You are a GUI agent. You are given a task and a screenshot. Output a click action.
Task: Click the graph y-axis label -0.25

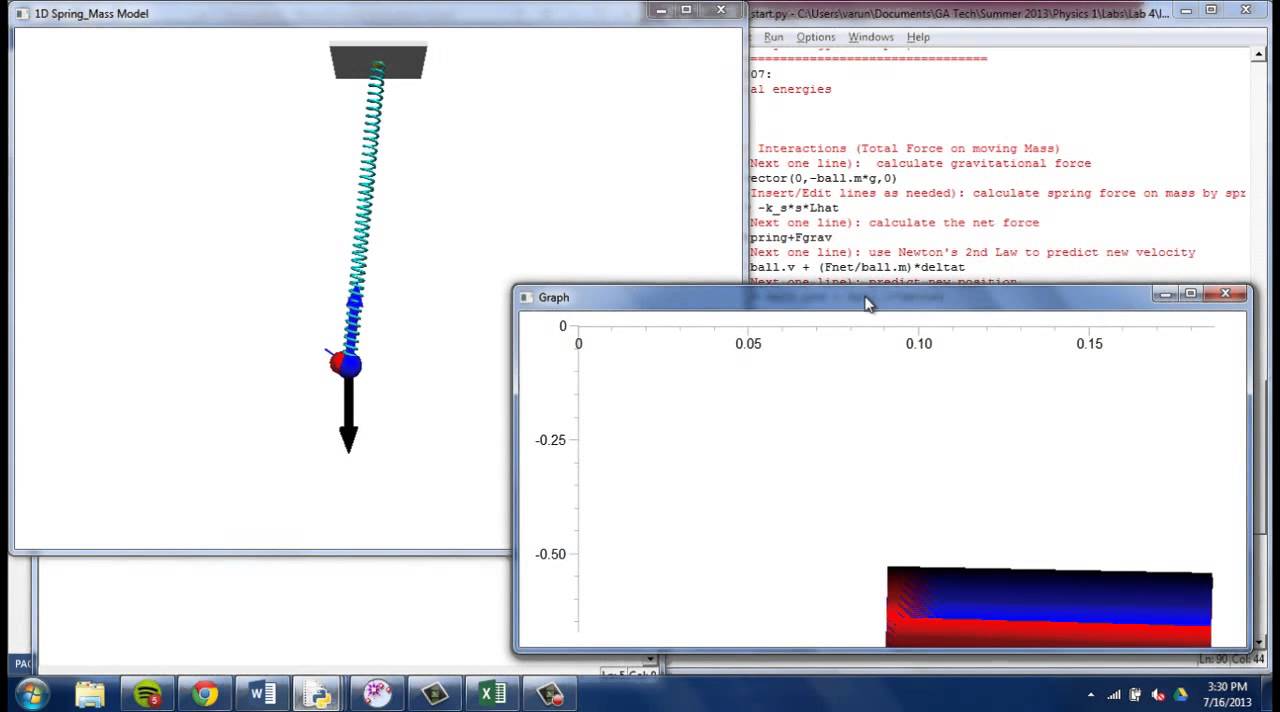point(550,440)
